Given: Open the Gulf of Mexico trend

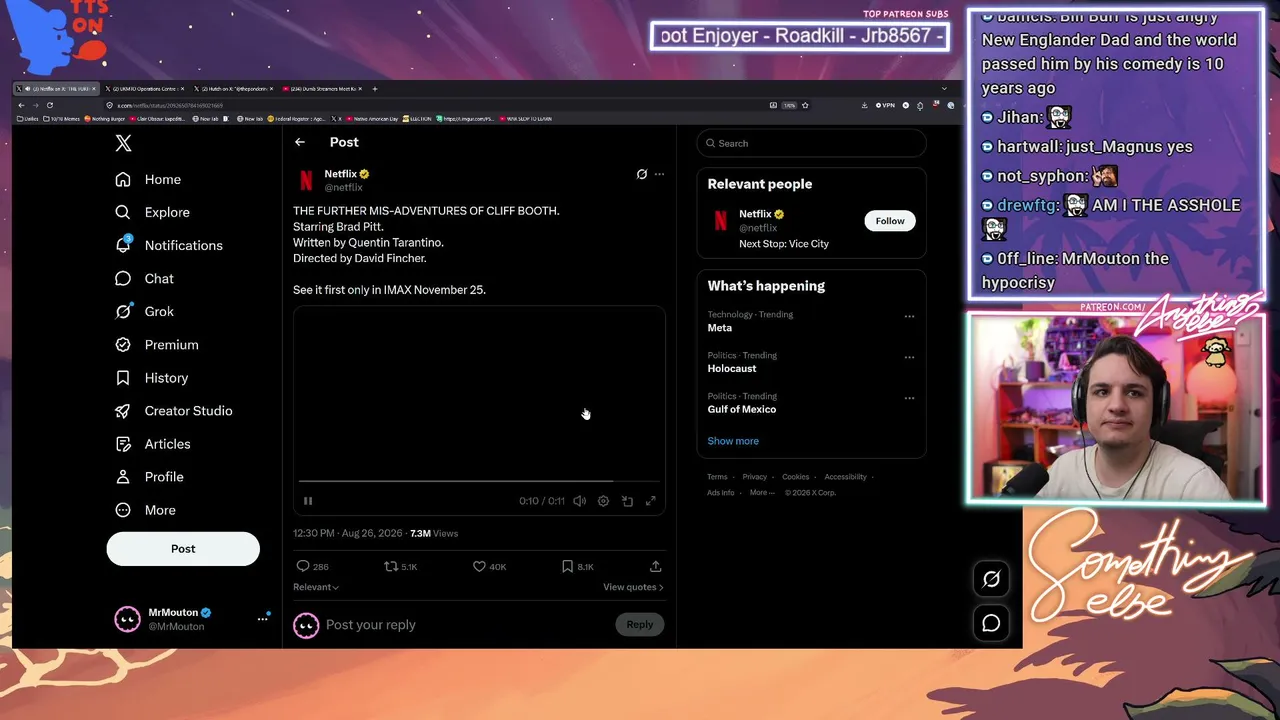Looking at the screenshot, I should click(742, 409).
